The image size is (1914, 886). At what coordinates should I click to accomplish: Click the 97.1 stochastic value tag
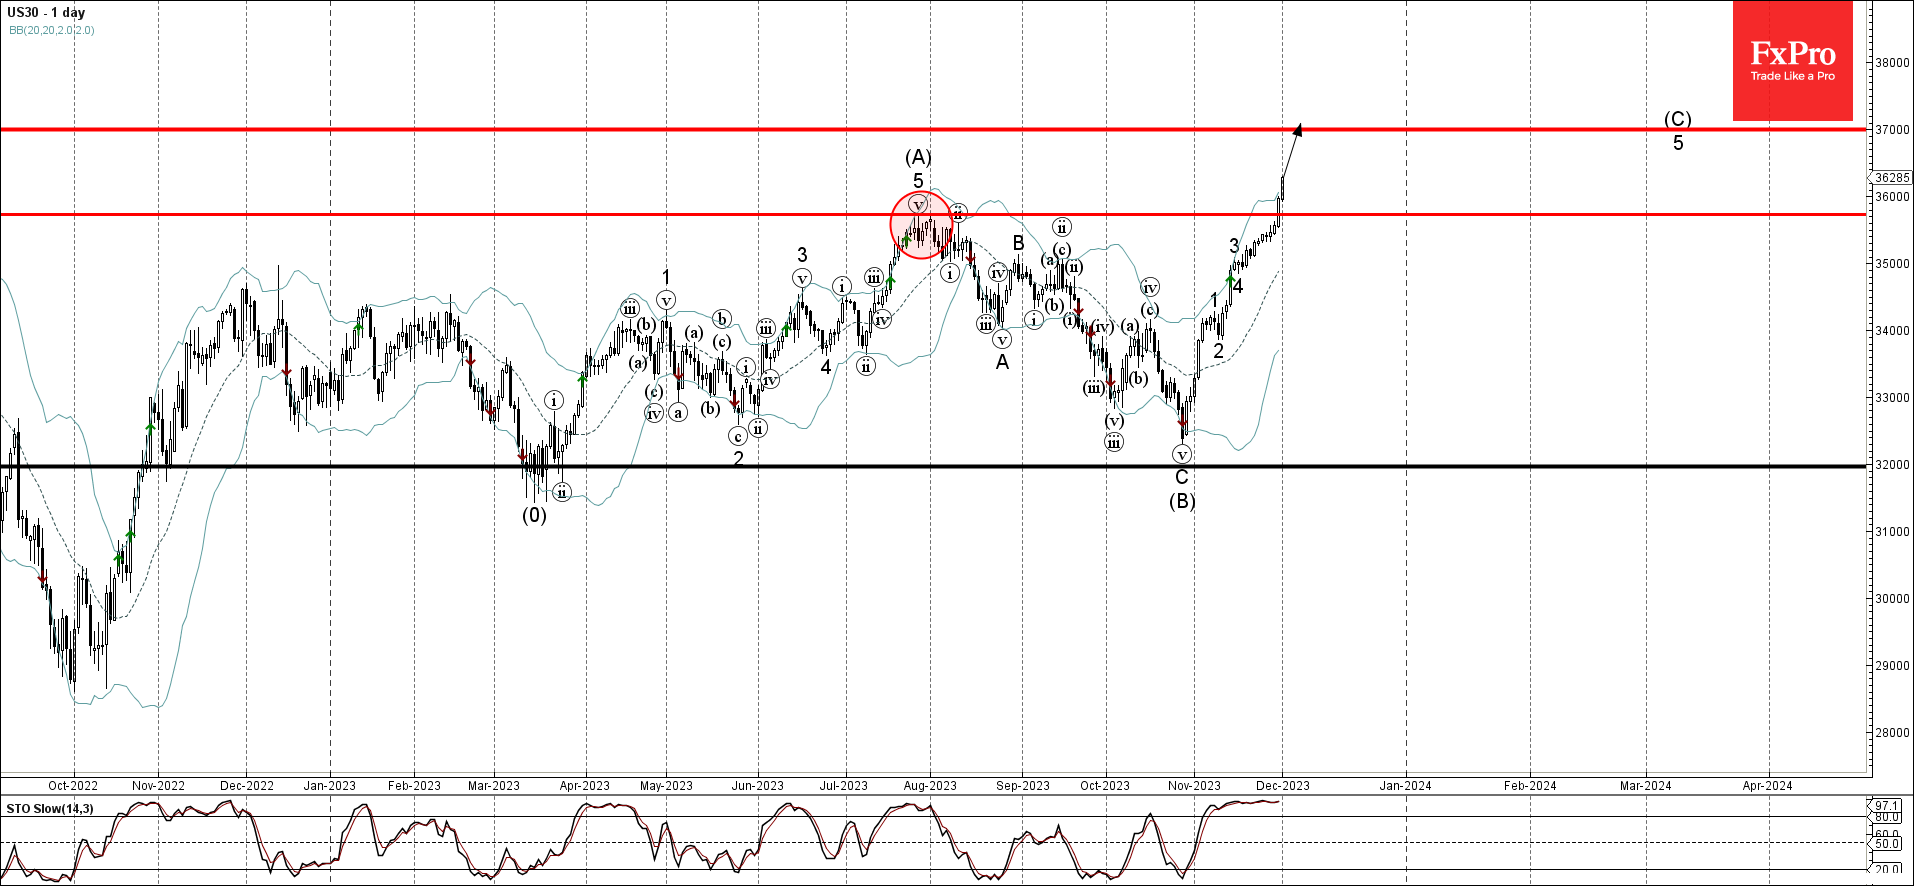(x=1886, y=805)
